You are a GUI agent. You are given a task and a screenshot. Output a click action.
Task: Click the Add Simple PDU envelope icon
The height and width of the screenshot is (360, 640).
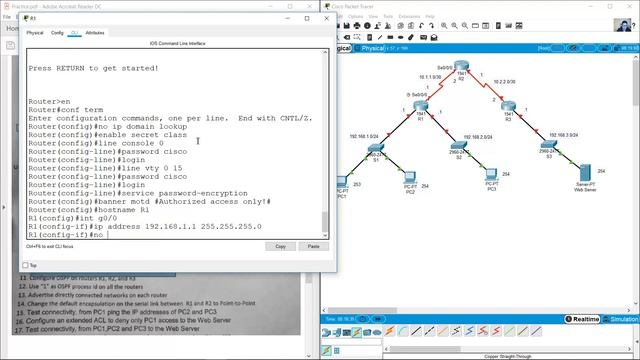423,37
